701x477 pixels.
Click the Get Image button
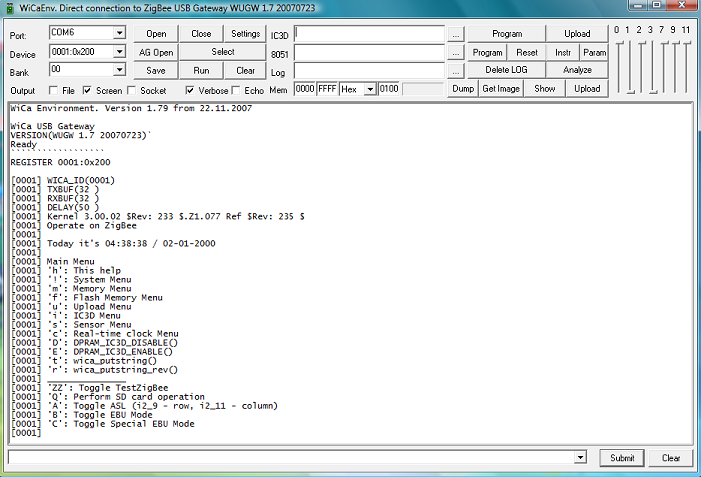point(501,89)
